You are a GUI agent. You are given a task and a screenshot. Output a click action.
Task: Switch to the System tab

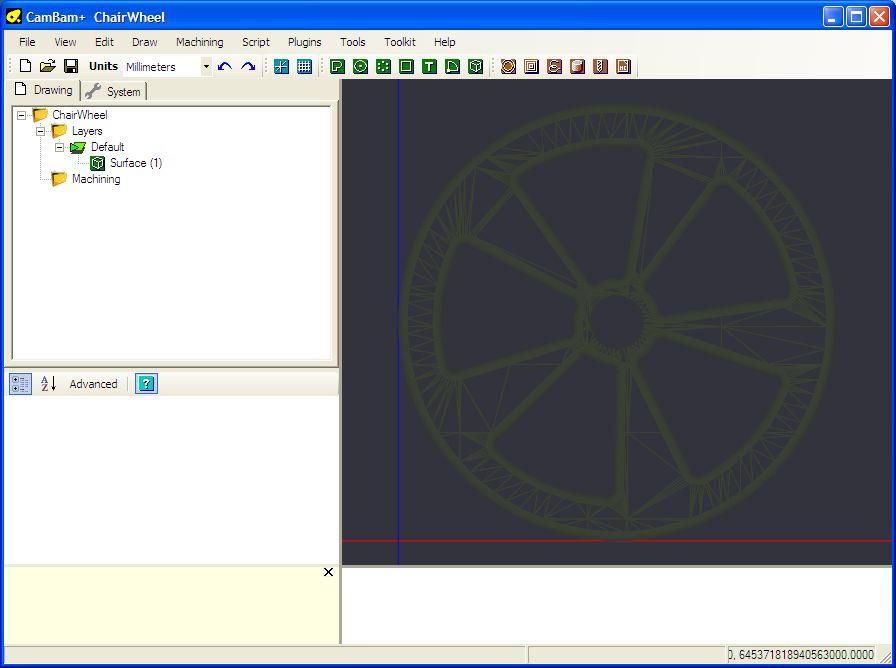point(113,91)
